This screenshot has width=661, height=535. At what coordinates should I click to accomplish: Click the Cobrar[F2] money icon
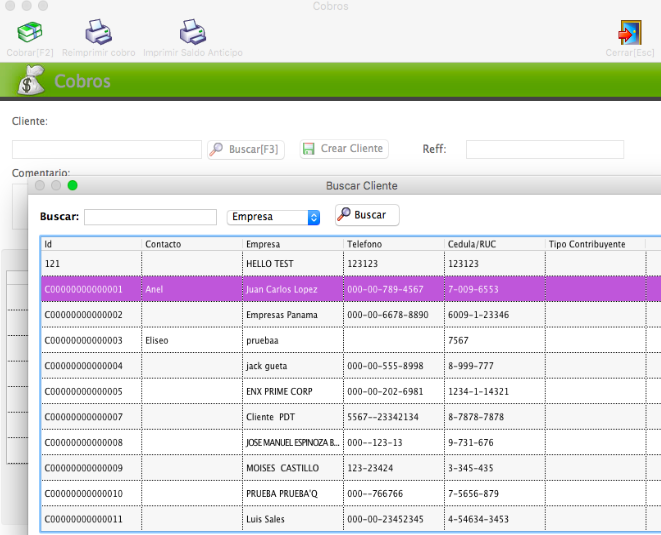[30, 32]
